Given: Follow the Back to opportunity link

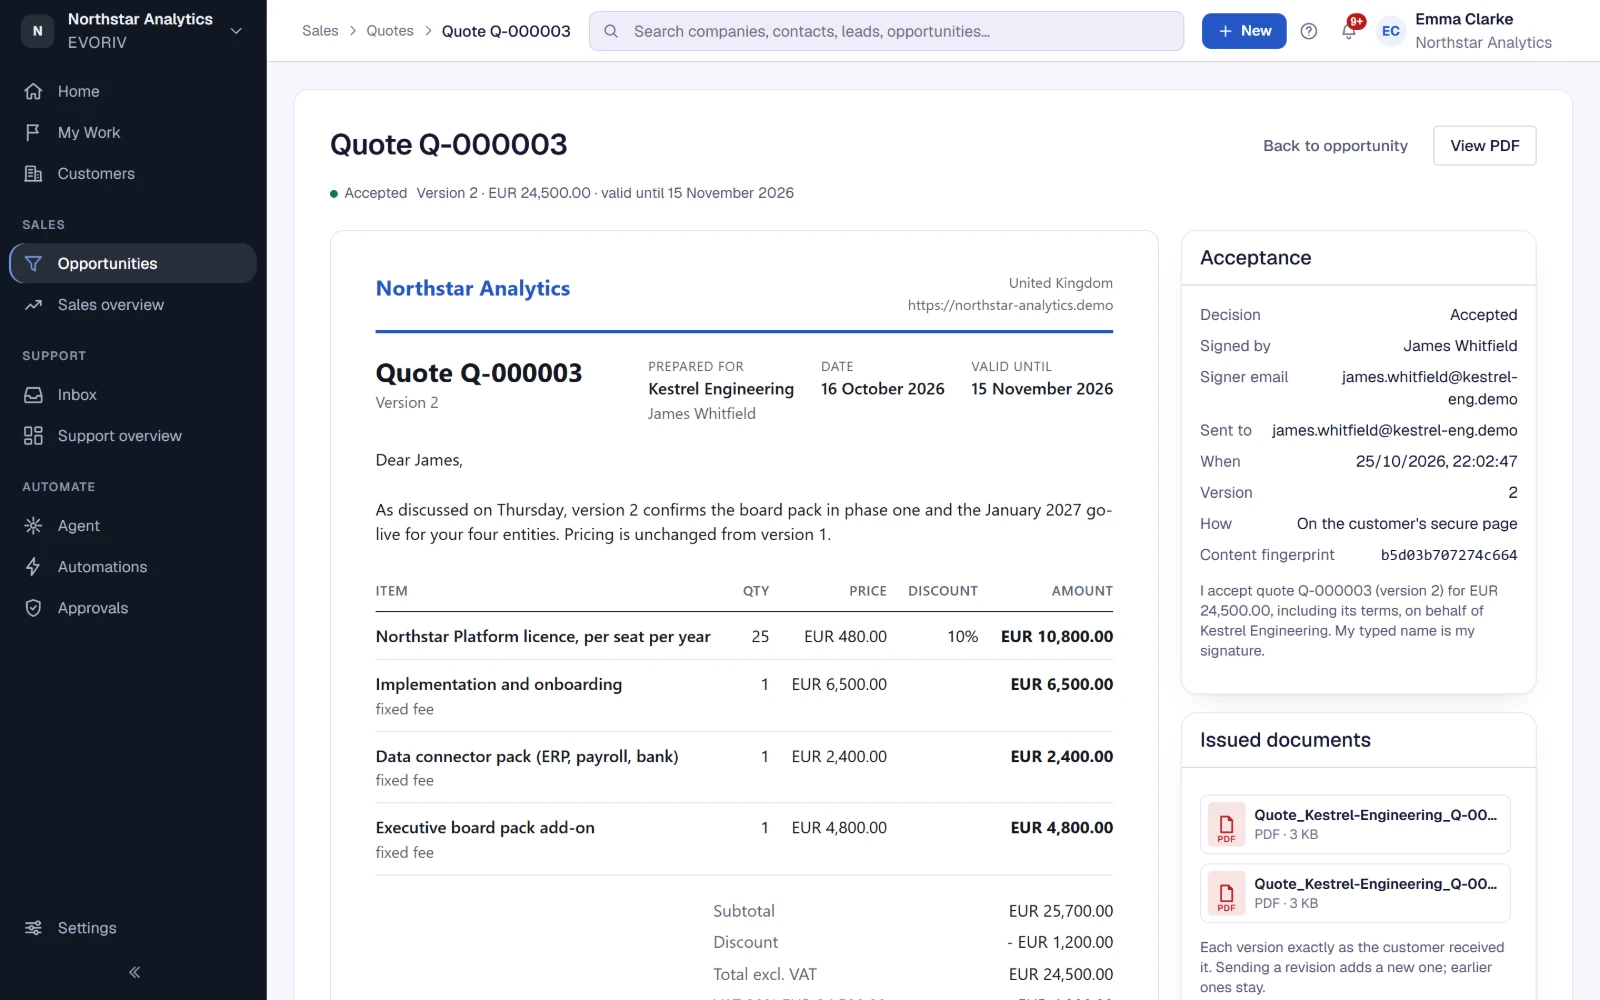Looking at the screenshot, I should [x=1335, y=145].
